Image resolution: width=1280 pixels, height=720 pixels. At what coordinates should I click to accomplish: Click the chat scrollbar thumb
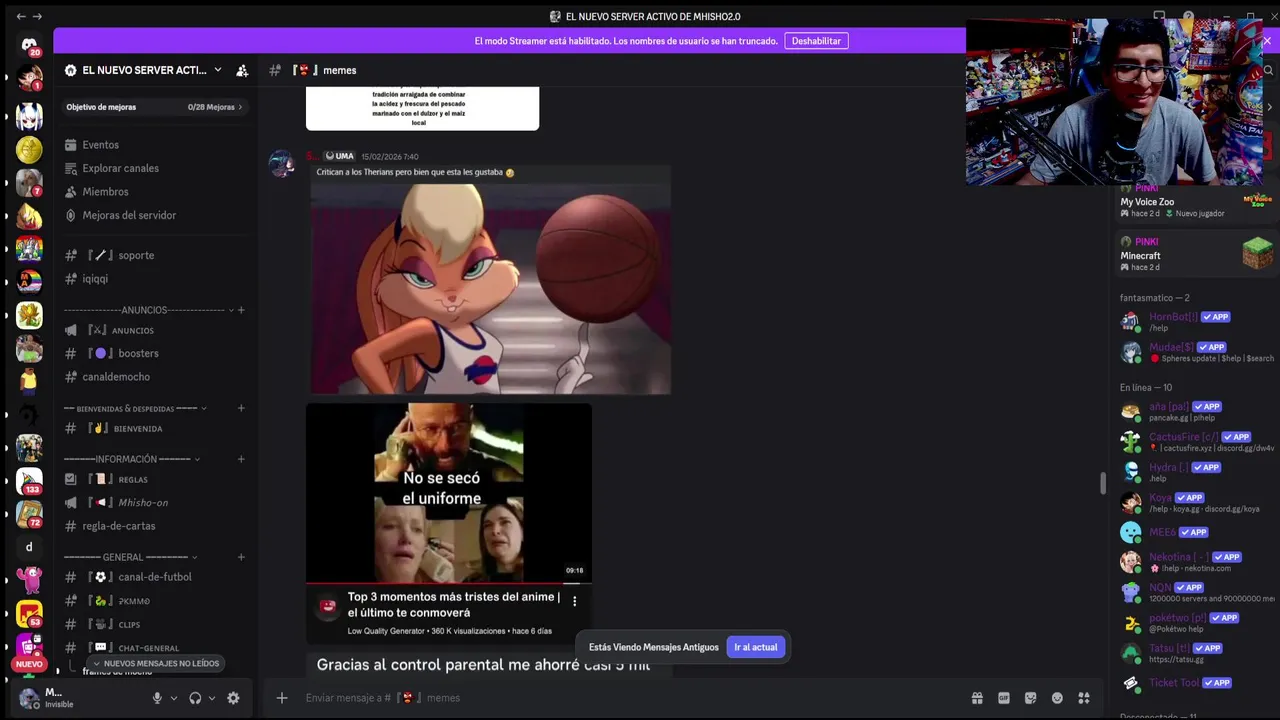(1104, 483)
